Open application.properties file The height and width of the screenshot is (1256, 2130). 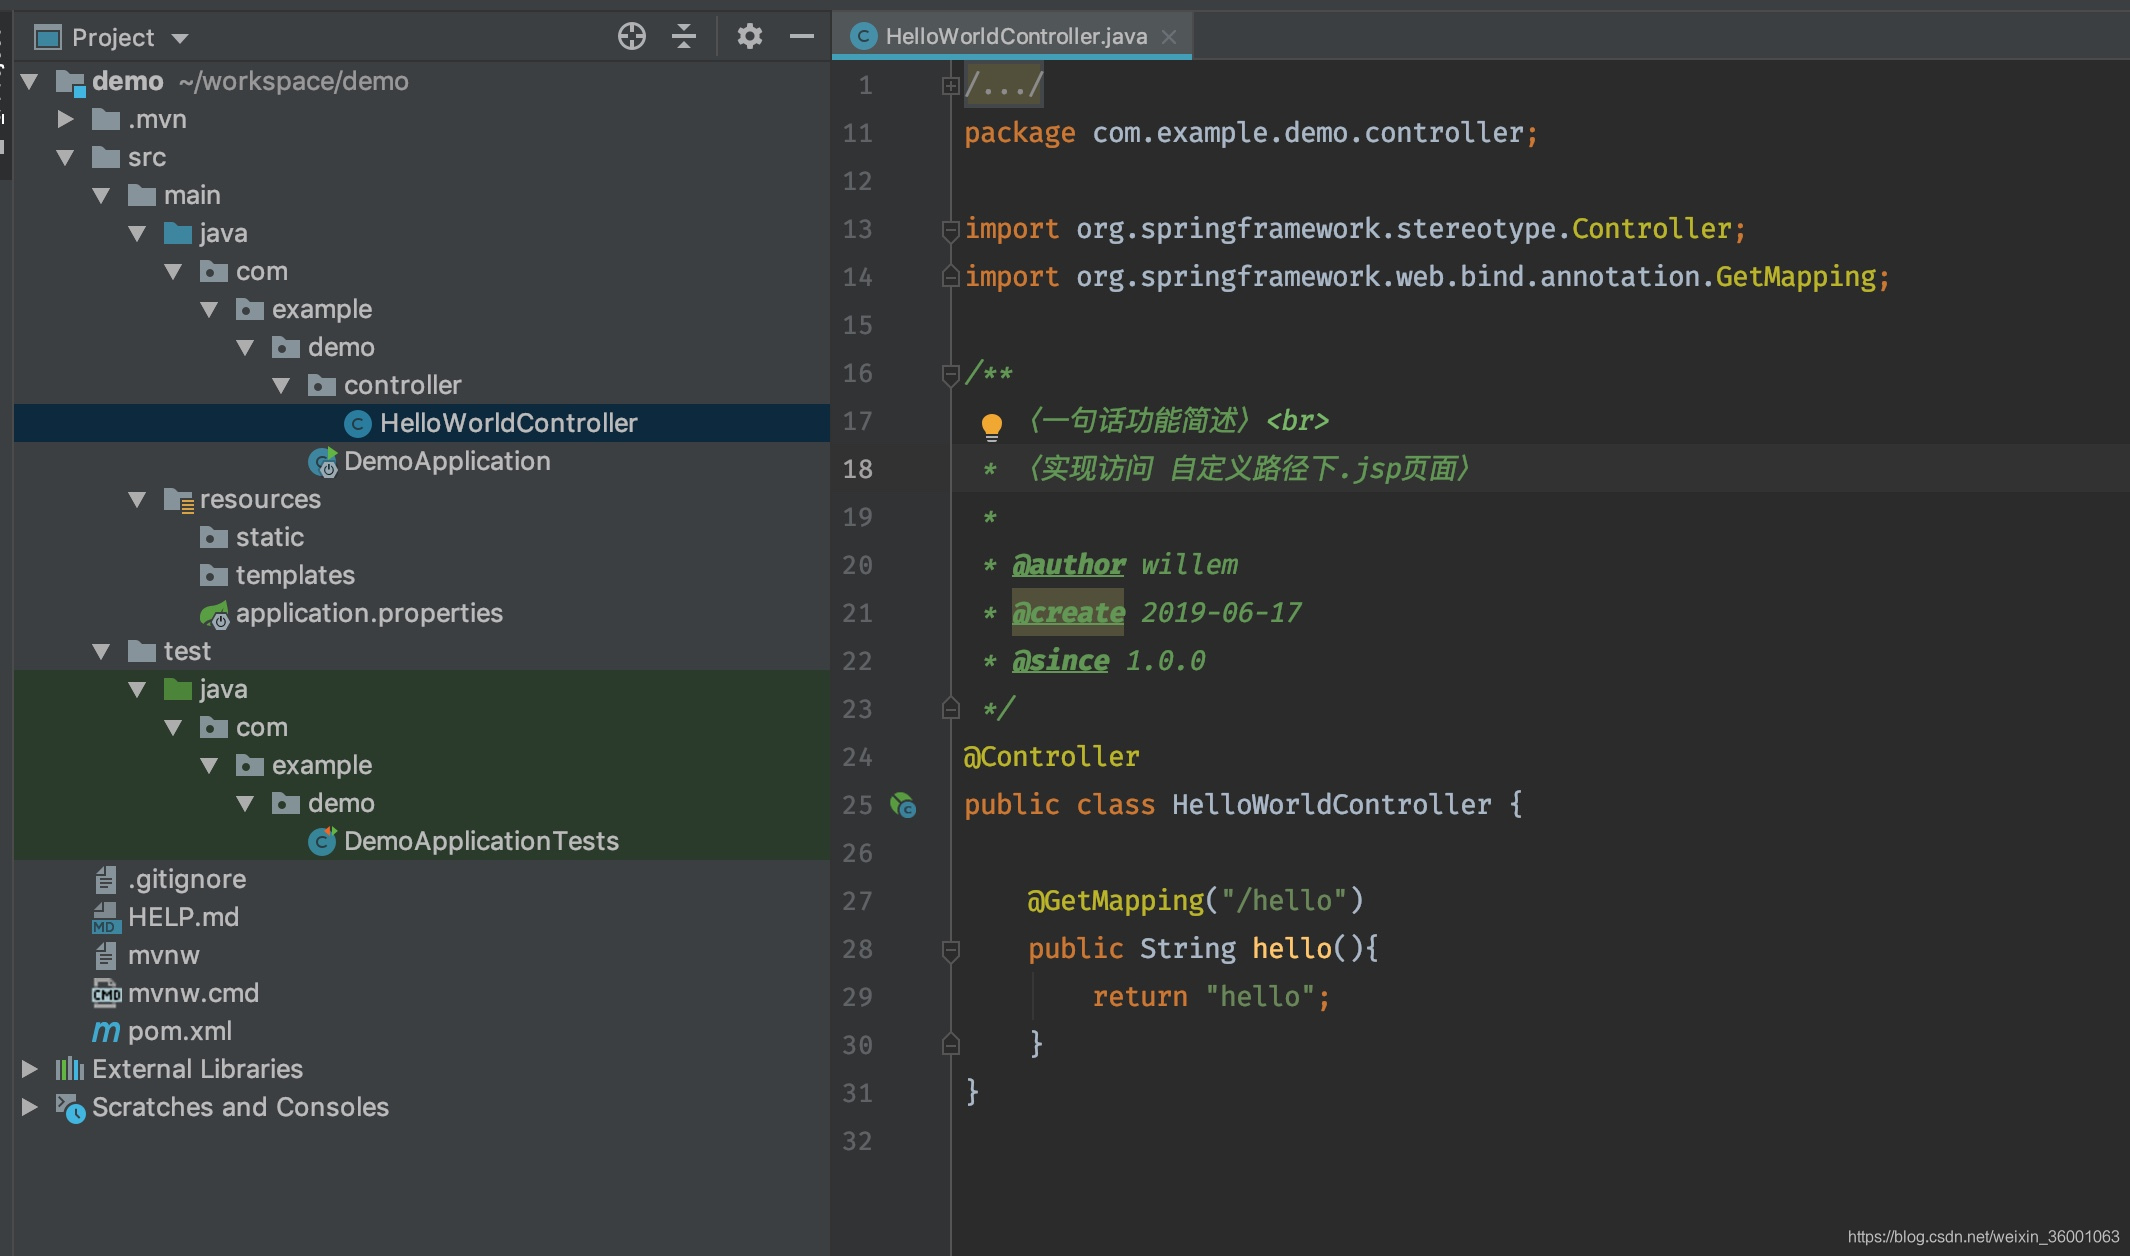[369, 613]
